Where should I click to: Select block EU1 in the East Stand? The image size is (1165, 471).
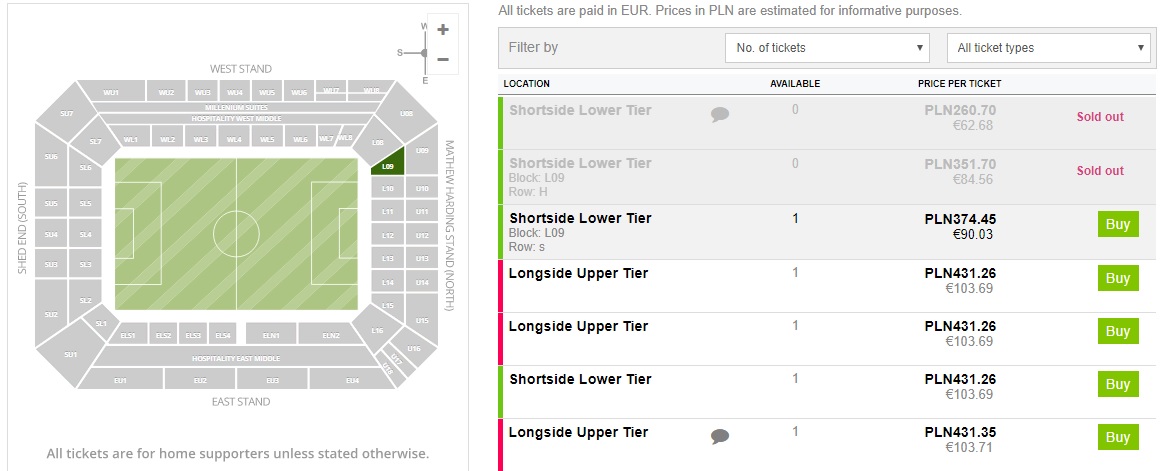(120, 380)
